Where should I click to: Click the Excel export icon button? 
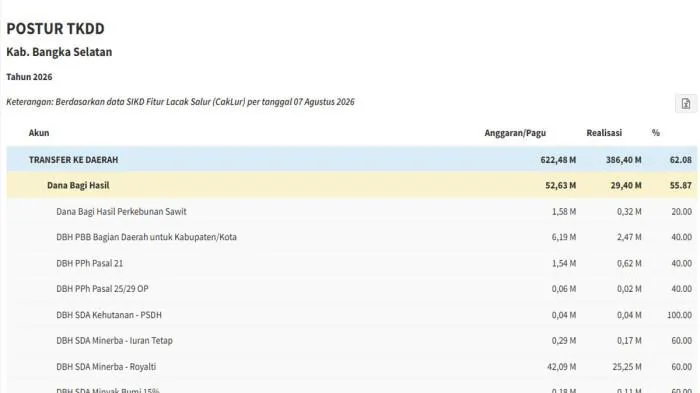coord(686,104)
